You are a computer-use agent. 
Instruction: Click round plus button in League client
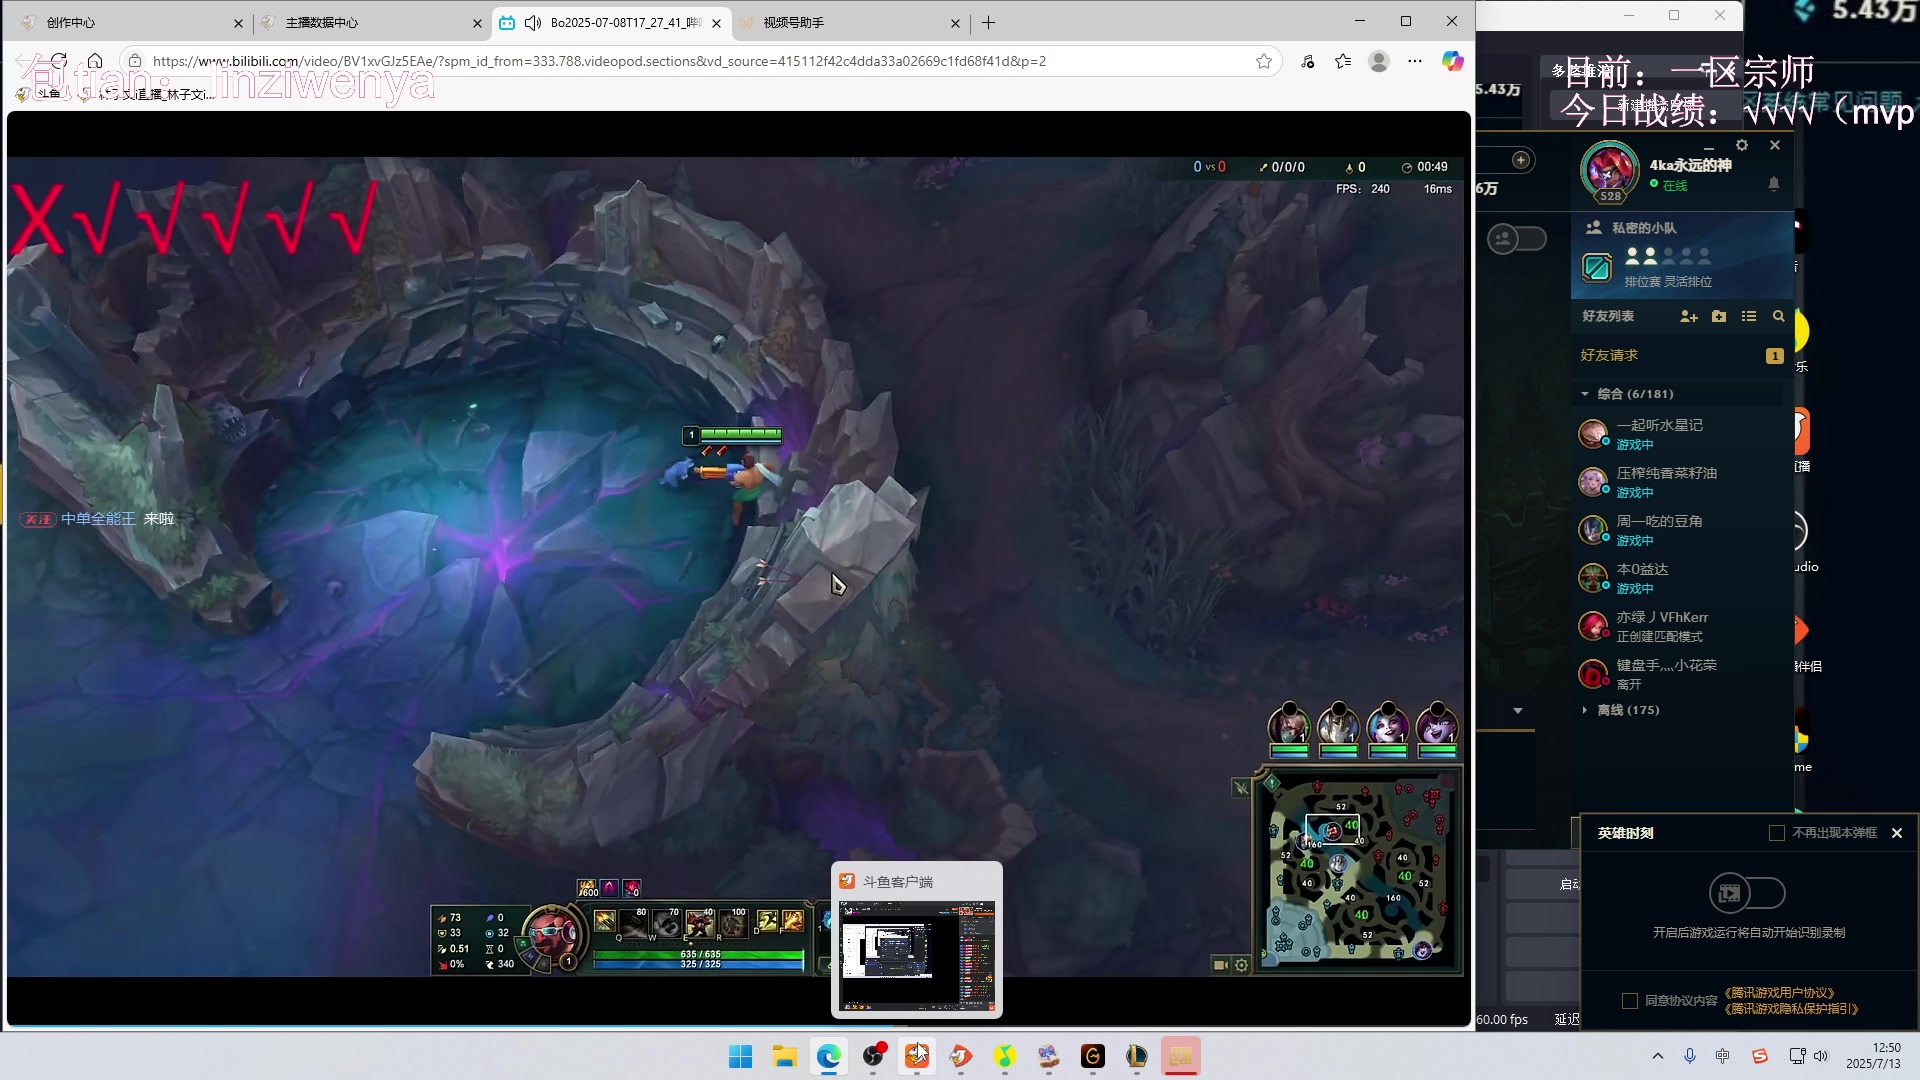click(1521, 160)
